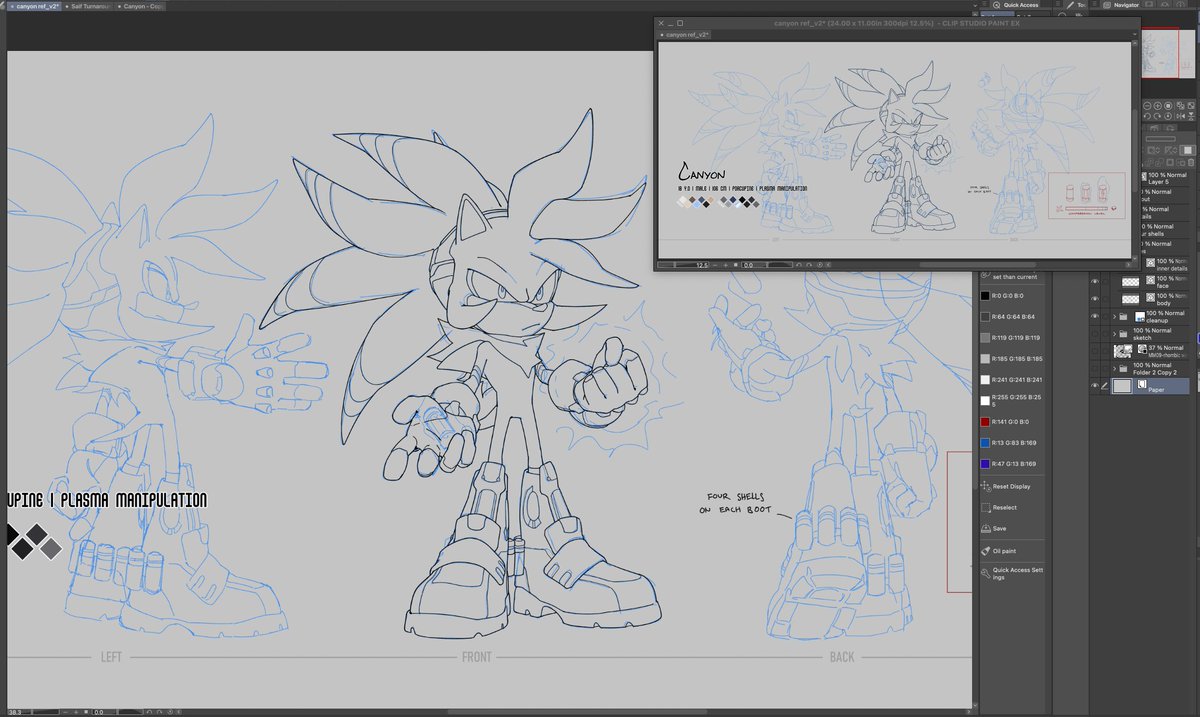Image resolution: width=1200 pixels, height=717 pixels.
Task: Click the folder icon of cleanup layer
Action: coord(1123,316)
